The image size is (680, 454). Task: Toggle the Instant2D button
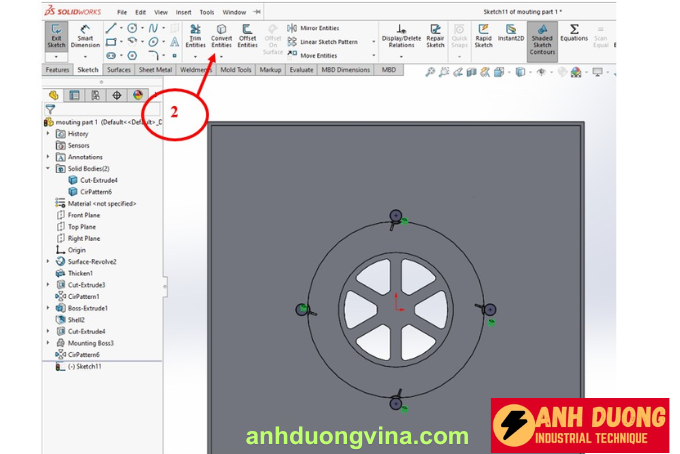click(x=511, y=37)
